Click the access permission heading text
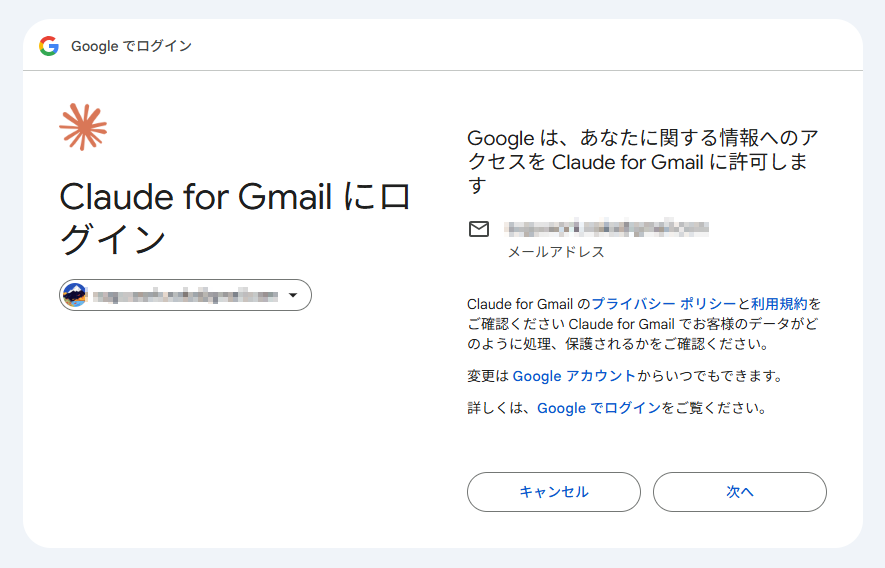Image resolution: width=885 pixels, height=568 pixels. tap(643, 161)
